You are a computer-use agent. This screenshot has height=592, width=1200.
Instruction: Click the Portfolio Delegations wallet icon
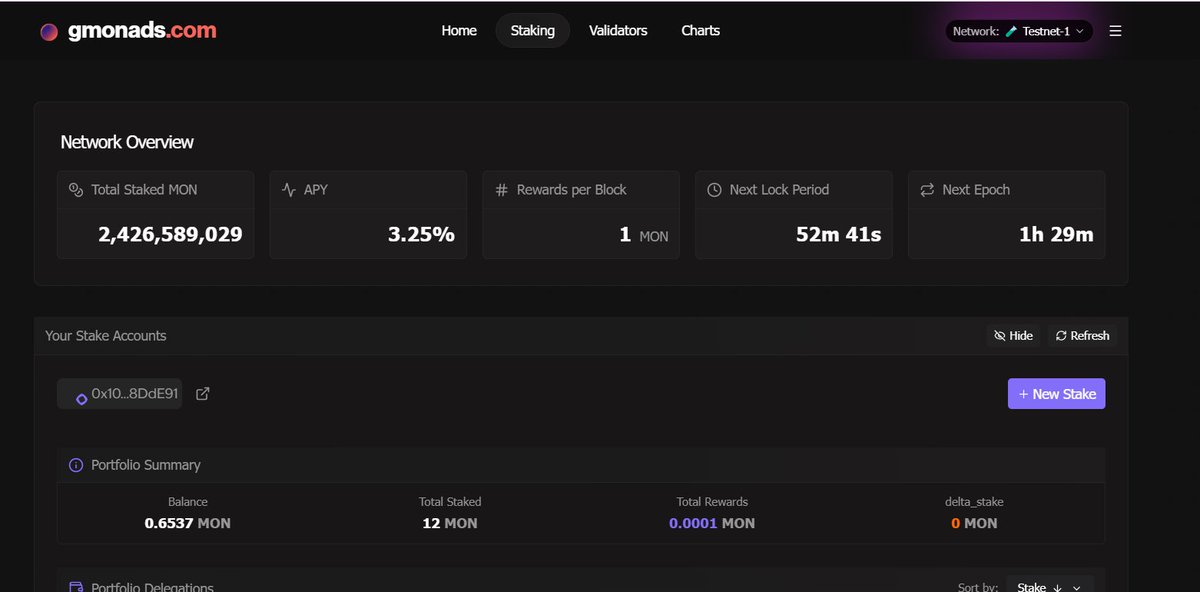pyautogui.click(x=76, y=587)
